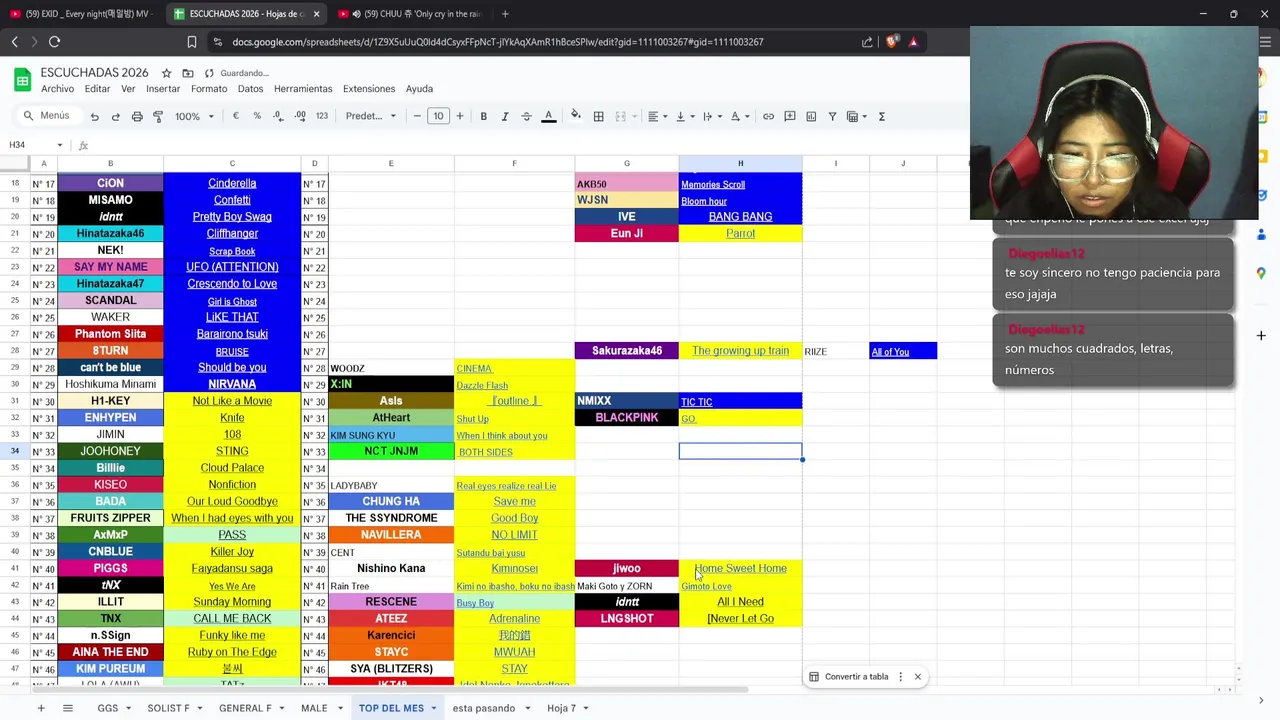Screen dimensions: 1280x720
Task: Switch to the EXID Every night browser tab
Action: tap(82, 14)
